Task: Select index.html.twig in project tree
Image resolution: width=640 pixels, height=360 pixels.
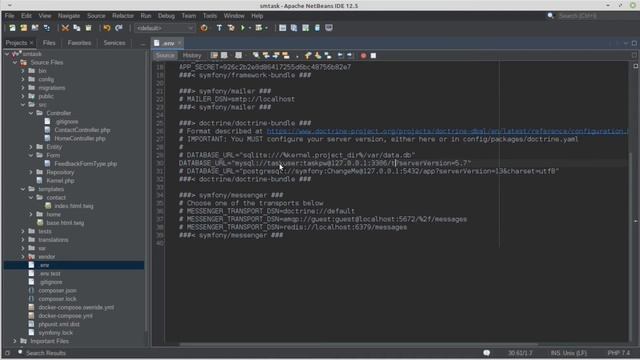Action: [73, 206]
